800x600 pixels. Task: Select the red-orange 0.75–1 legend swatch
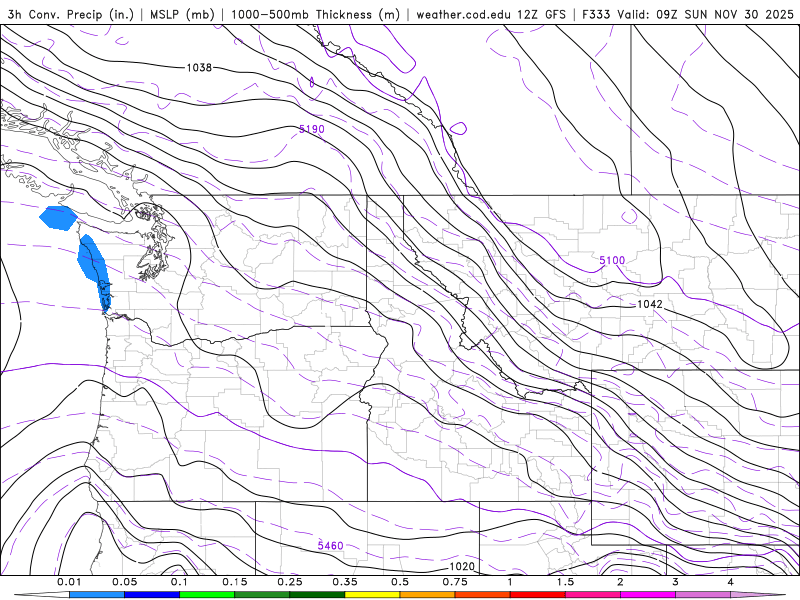(483, 595)
